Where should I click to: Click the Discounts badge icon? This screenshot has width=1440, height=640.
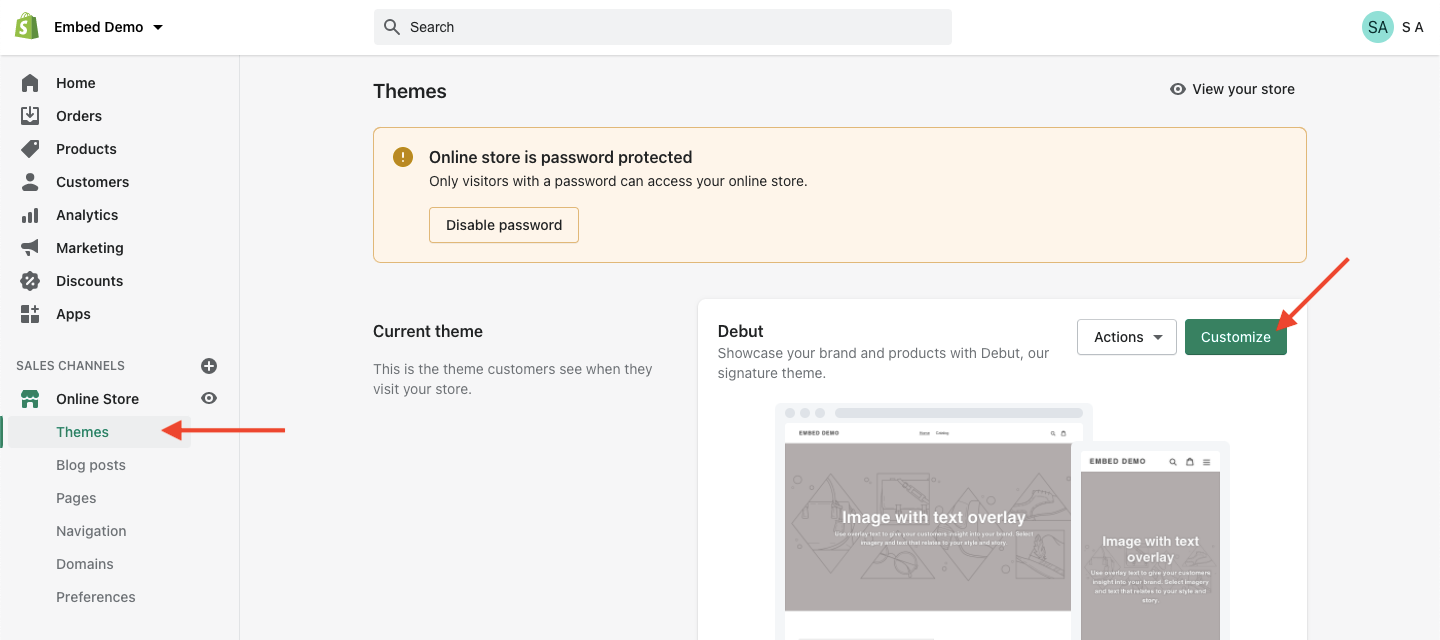pos(30,281)
